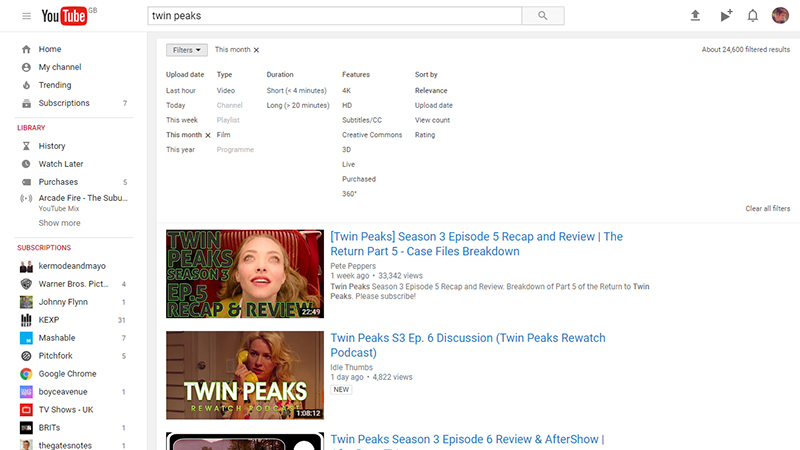Enable the 4K feature filter
This screenshot has height=450, width=800.
click(346, 90)
